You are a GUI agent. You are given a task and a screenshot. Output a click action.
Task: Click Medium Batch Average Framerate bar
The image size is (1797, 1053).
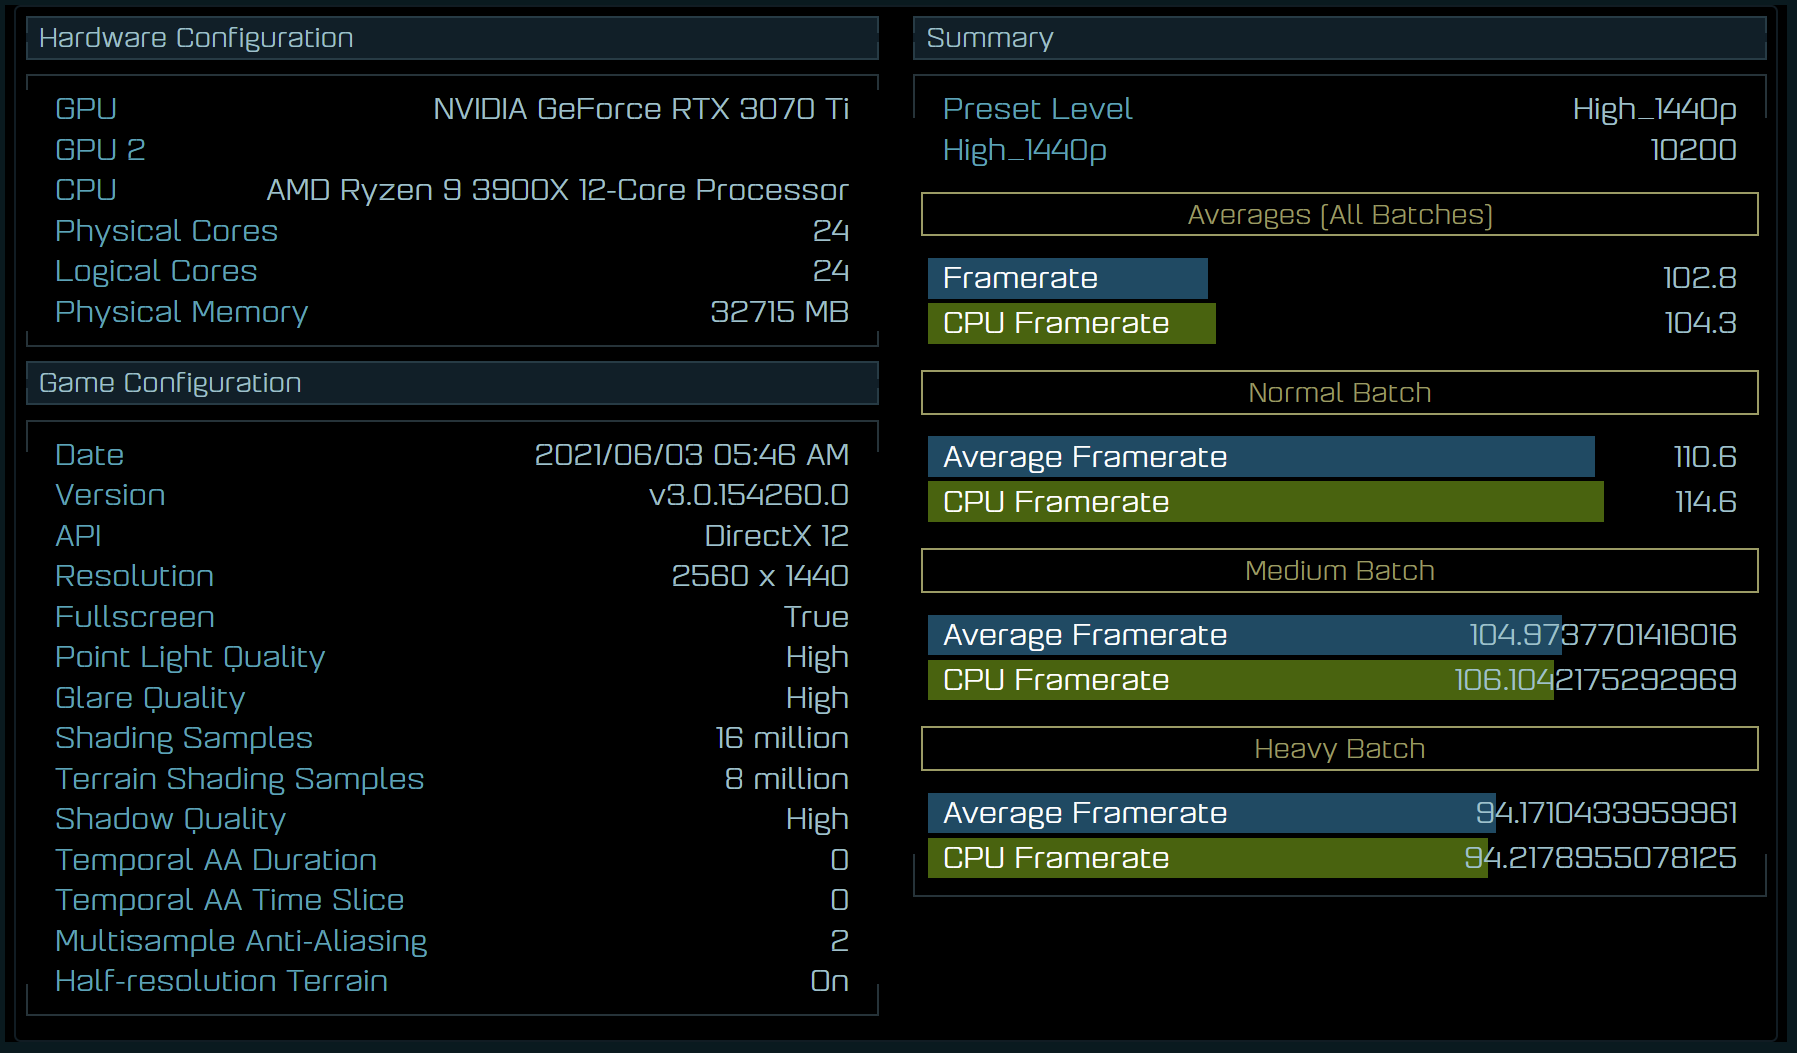point(1245,635)
